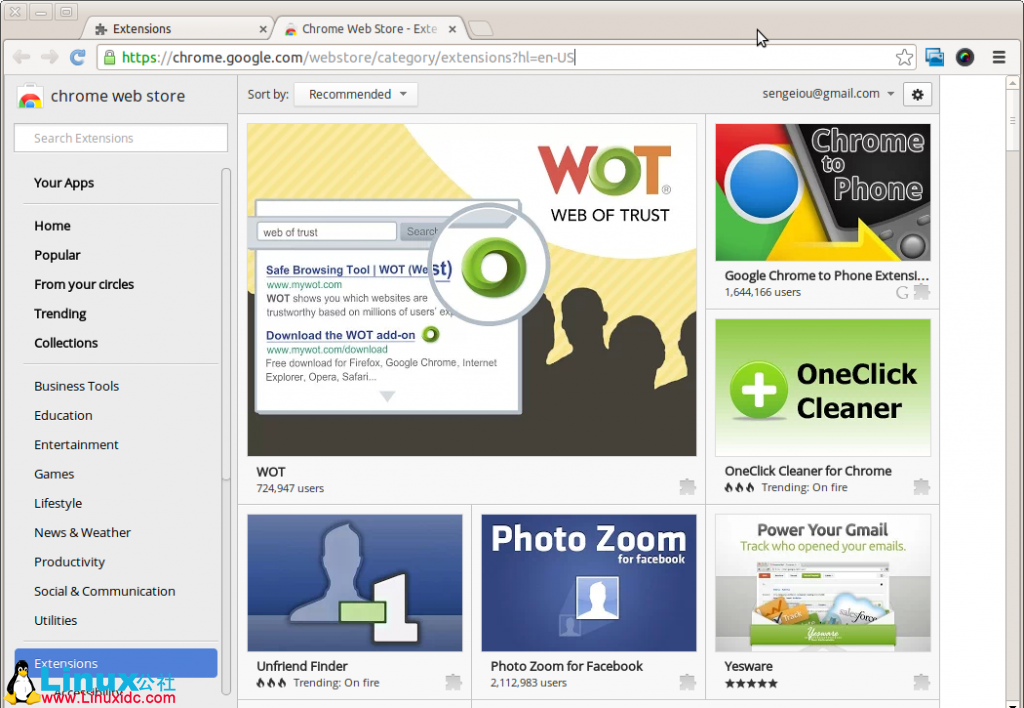
Task: Click the trending flame icons on Unfriend Finder card
Action: [x=271, y=683]
